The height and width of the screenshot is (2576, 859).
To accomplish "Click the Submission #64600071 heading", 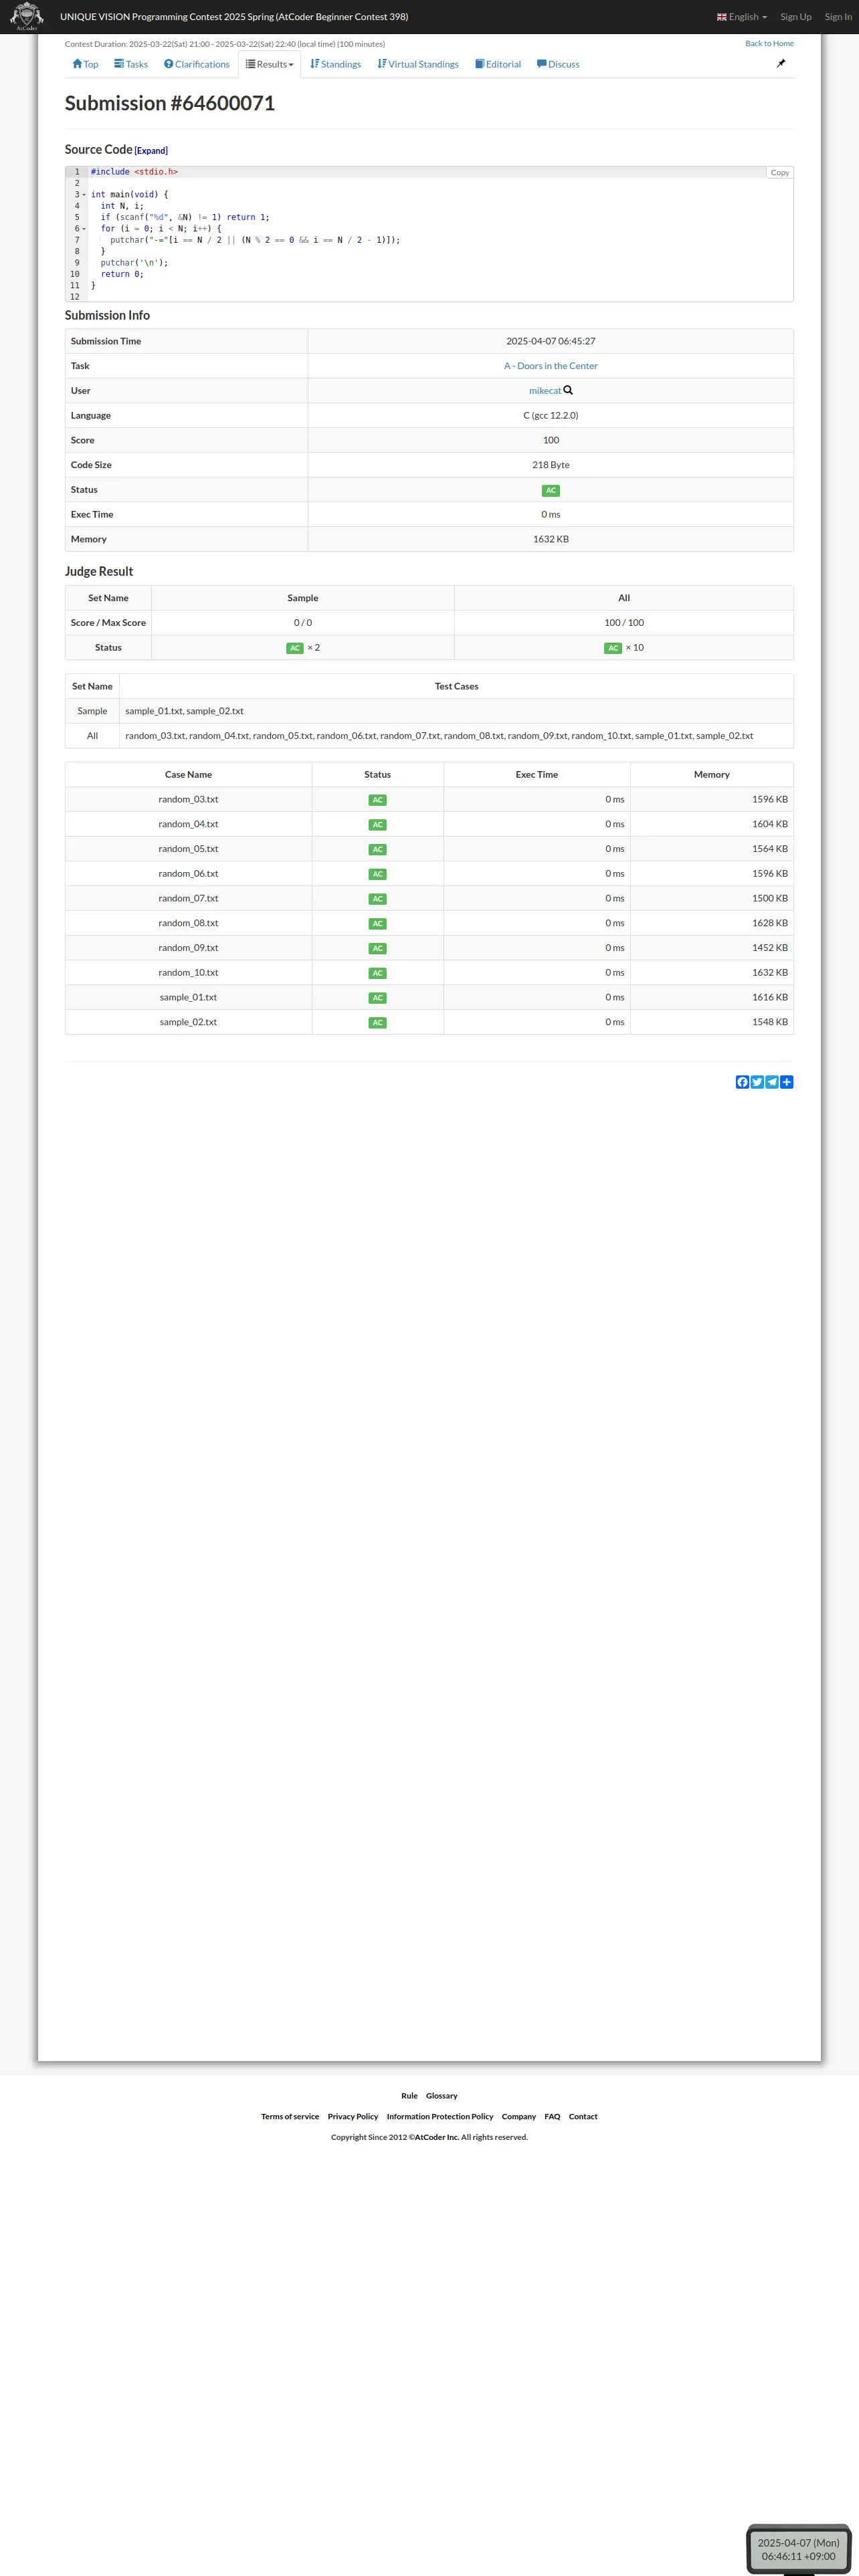I will tap(170, 103).
